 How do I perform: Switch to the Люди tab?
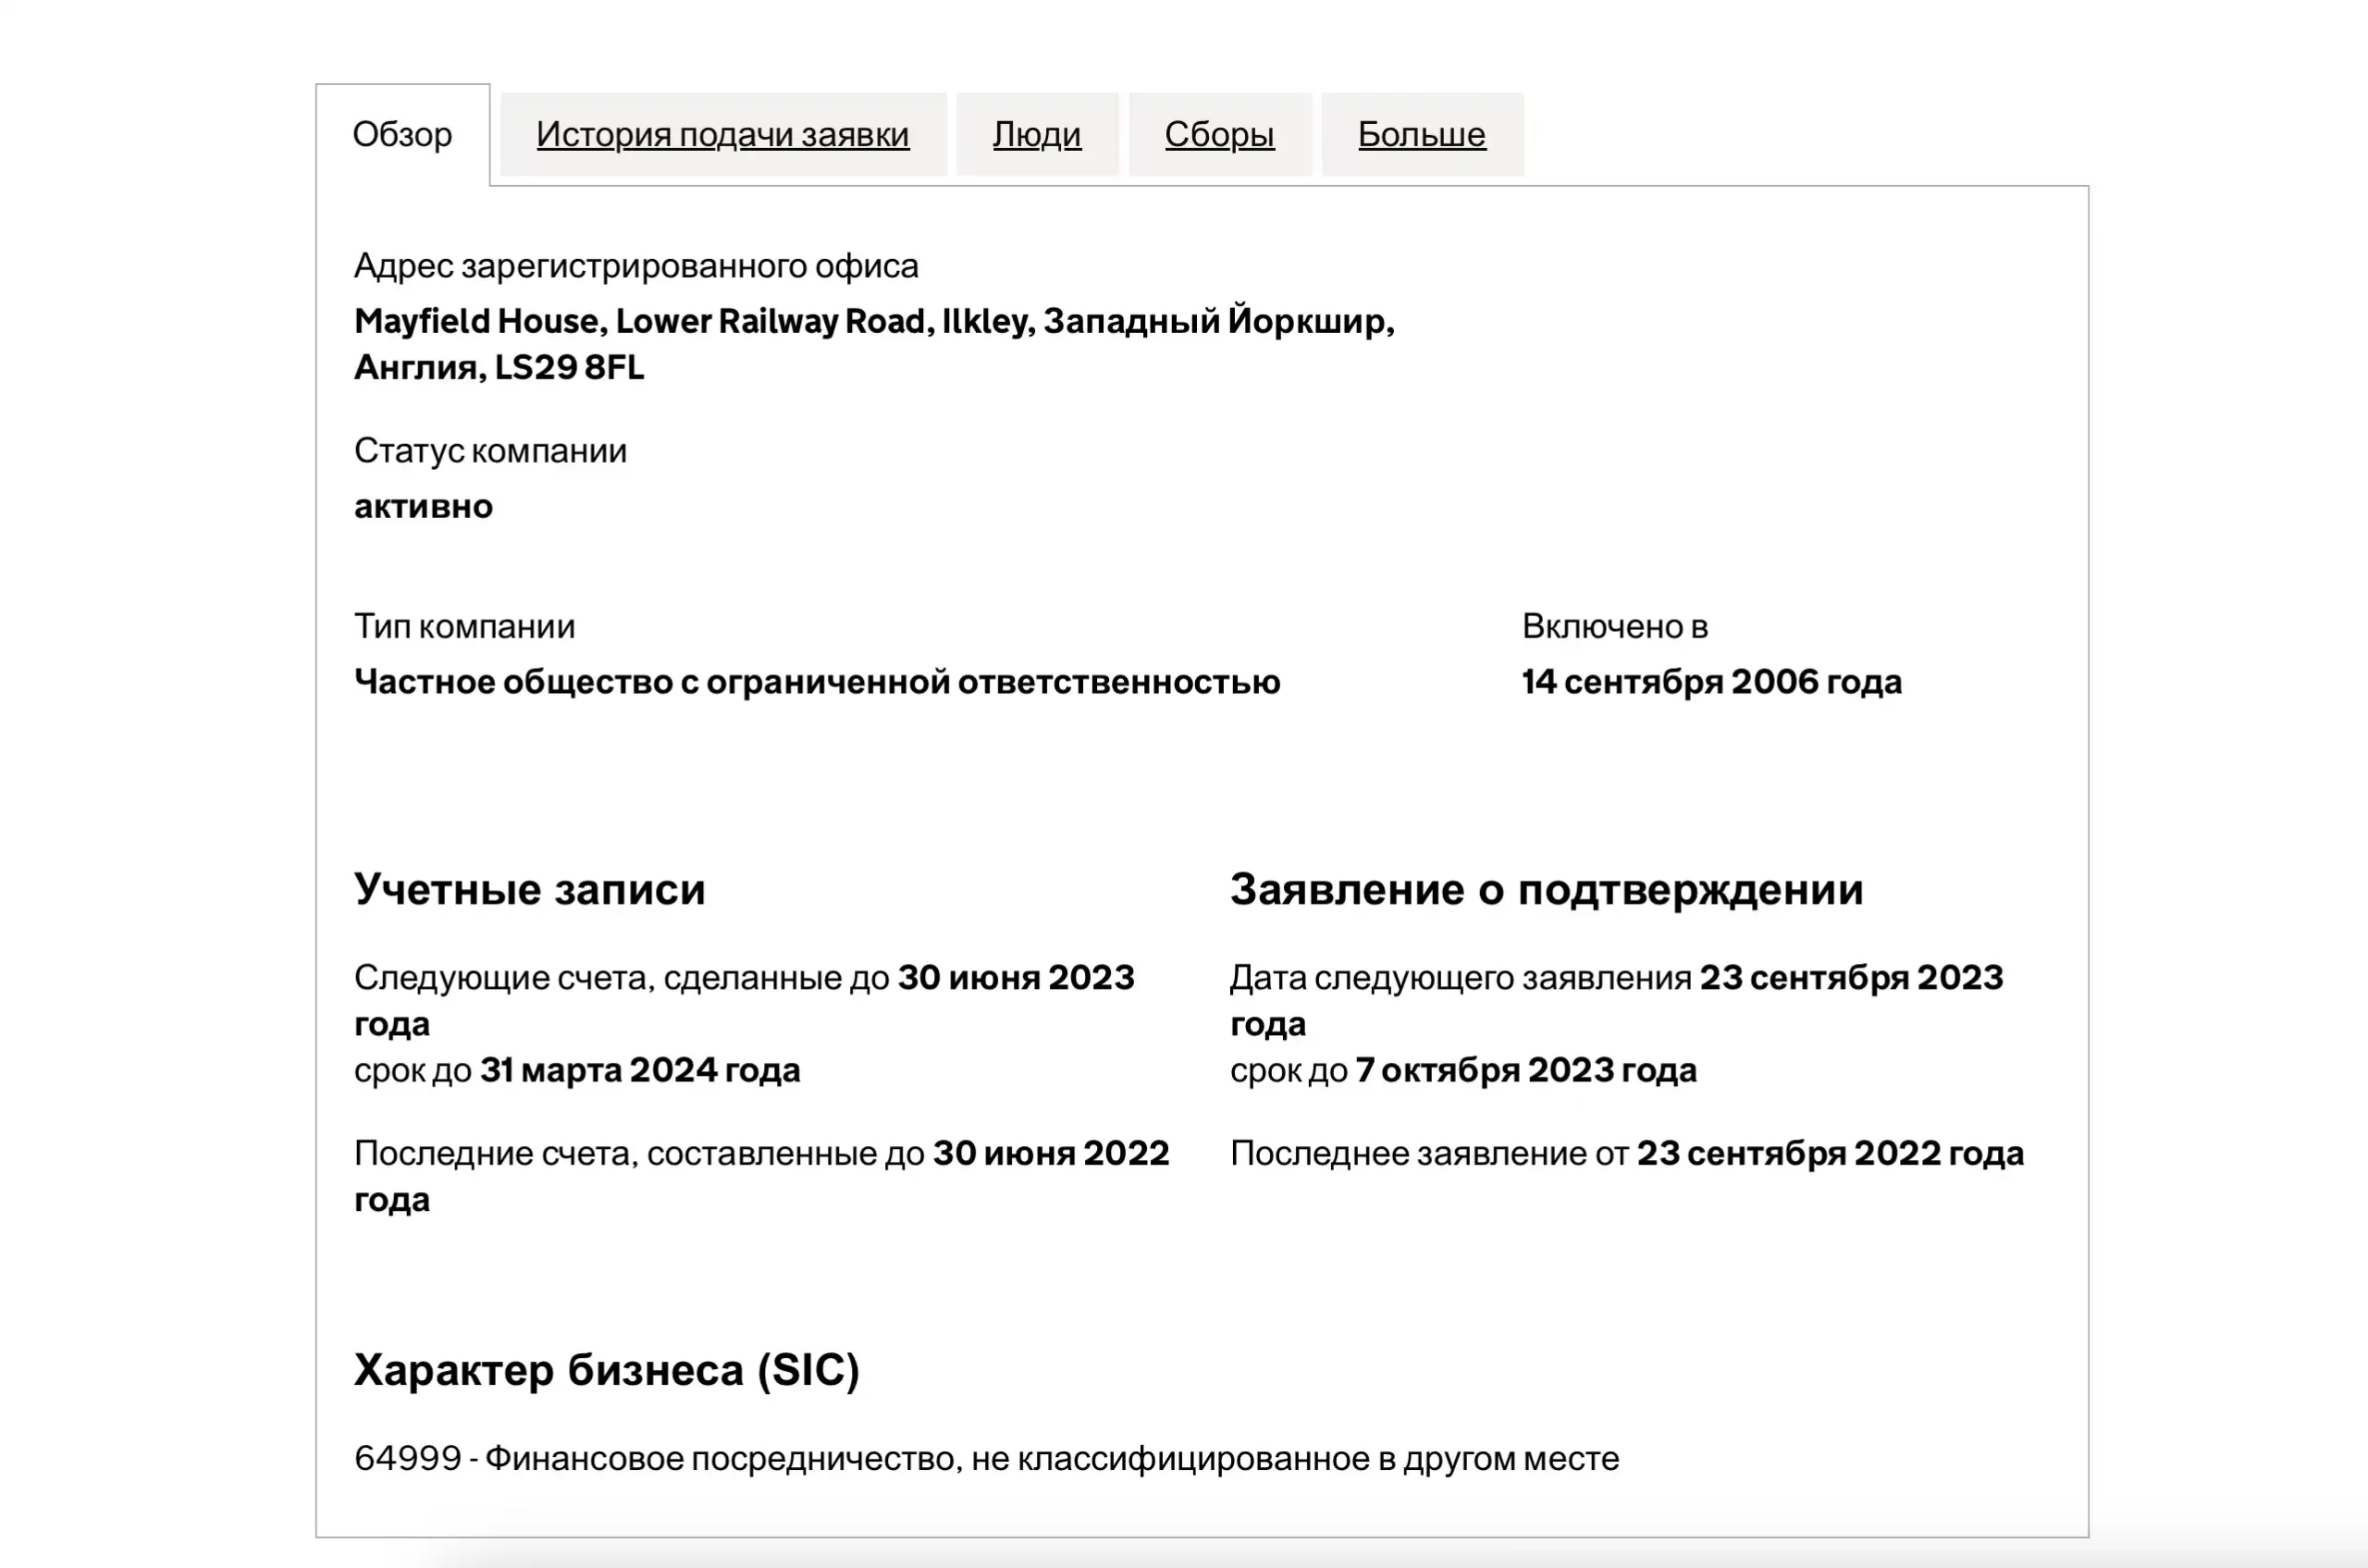1037,134
